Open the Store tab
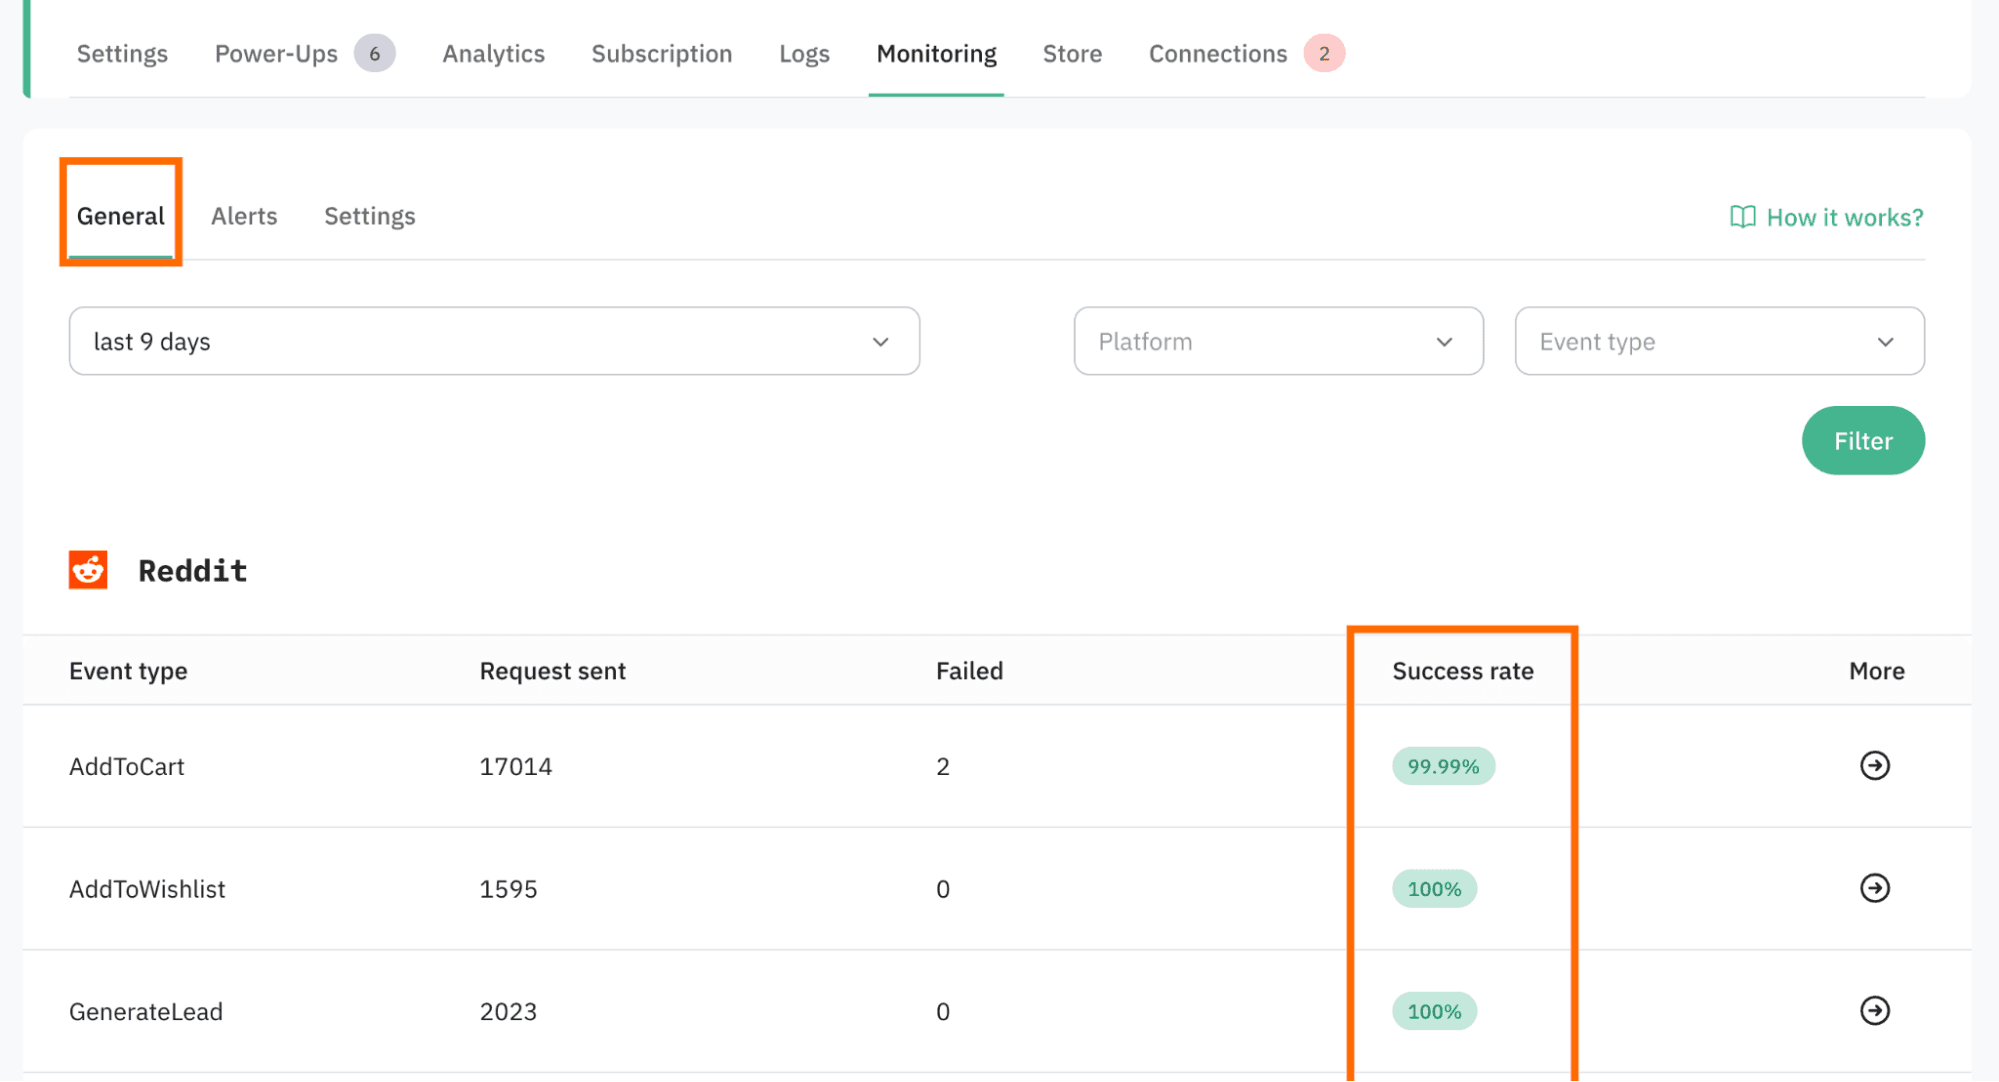The height and width of the screenshot is (1082, 1999). 1072,53
